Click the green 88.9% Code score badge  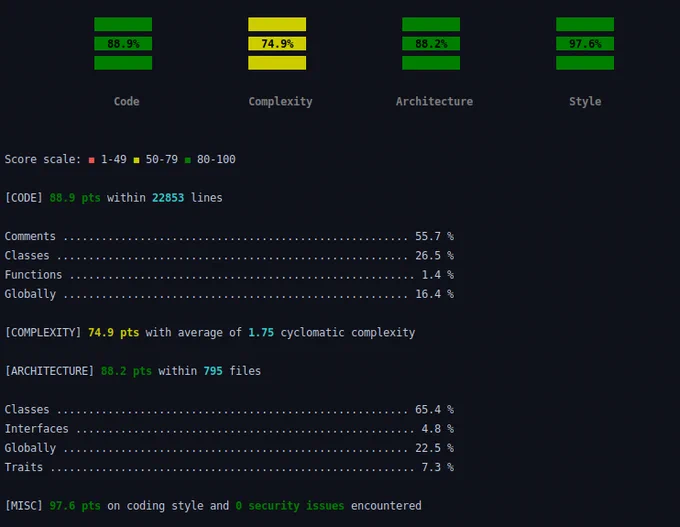click(123, 43)
